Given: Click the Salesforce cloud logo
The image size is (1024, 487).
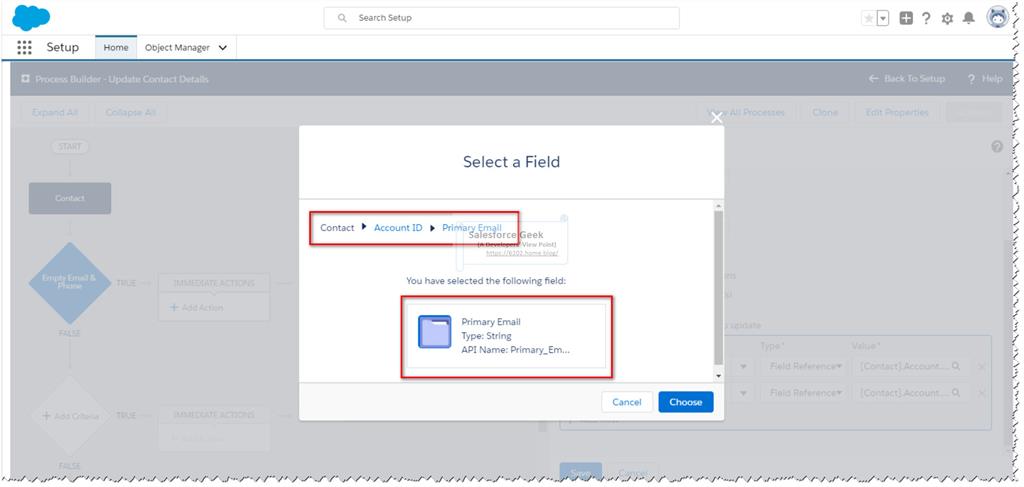Looking at the screenshot, I should pos(31,18).
